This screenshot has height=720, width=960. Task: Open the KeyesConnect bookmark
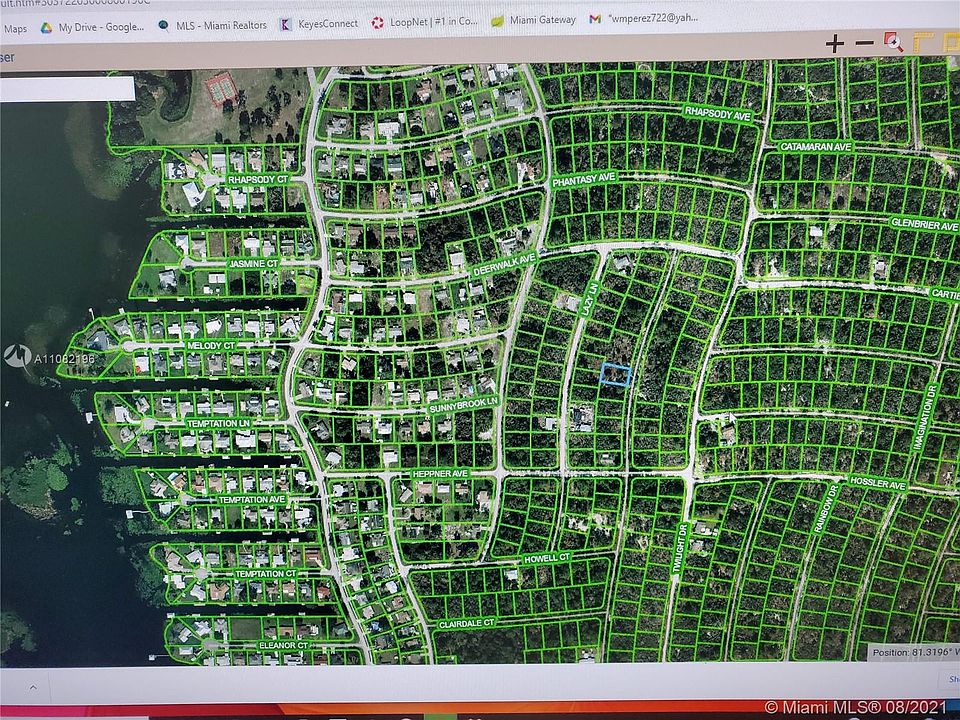[319, 24]
